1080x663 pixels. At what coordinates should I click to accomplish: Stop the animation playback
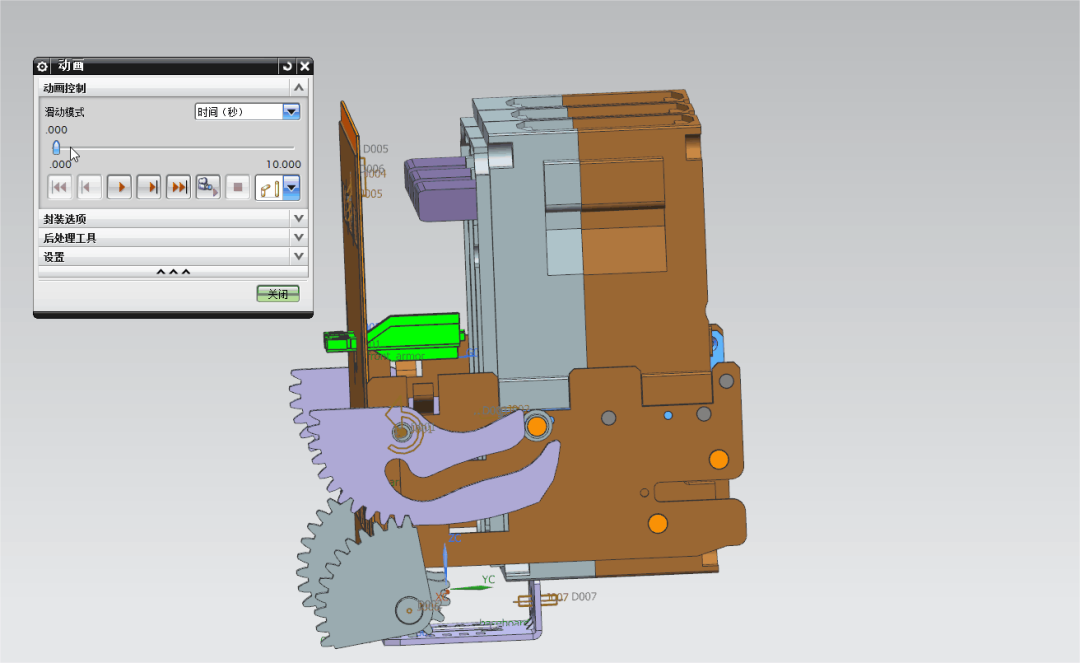(238, 187)
